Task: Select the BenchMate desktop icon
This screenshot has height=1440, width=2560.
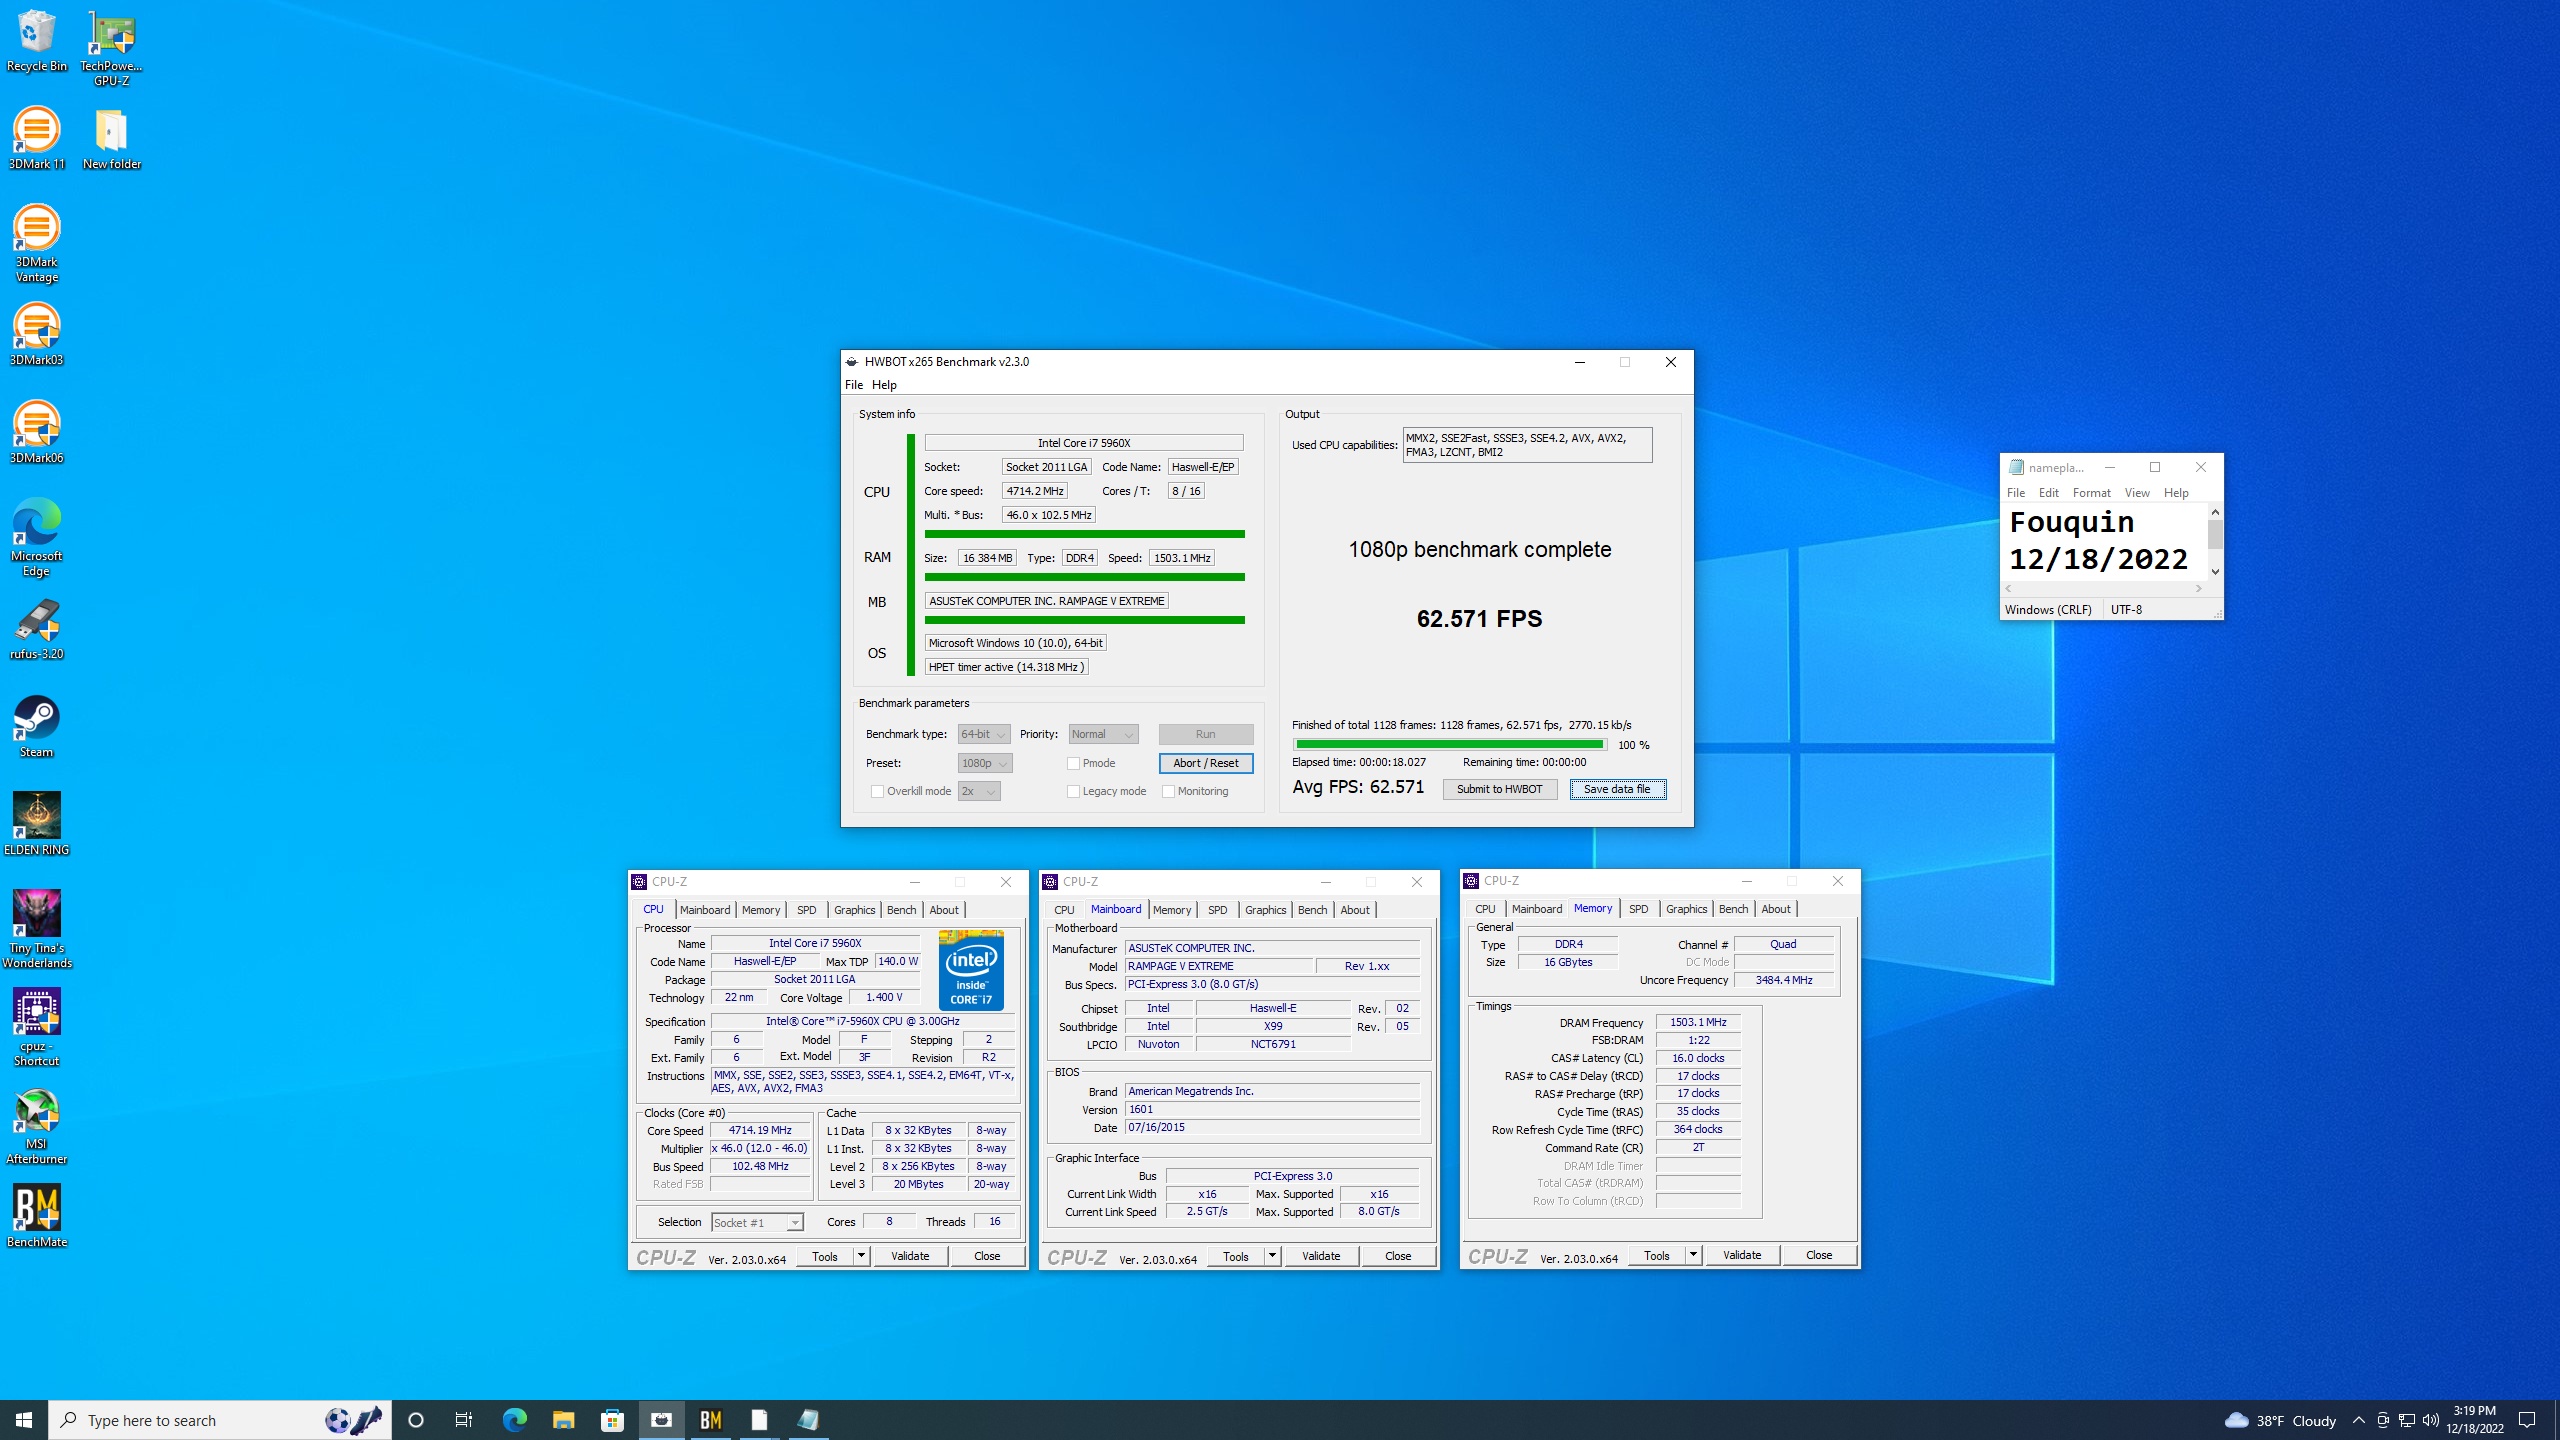Action: (37, 1217)
